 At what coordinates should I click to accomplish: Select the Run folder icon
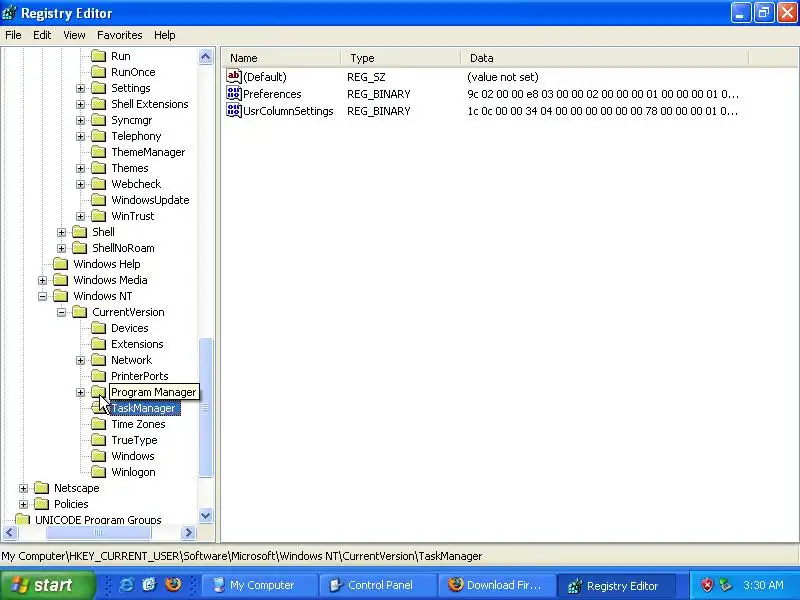[98, 56]
